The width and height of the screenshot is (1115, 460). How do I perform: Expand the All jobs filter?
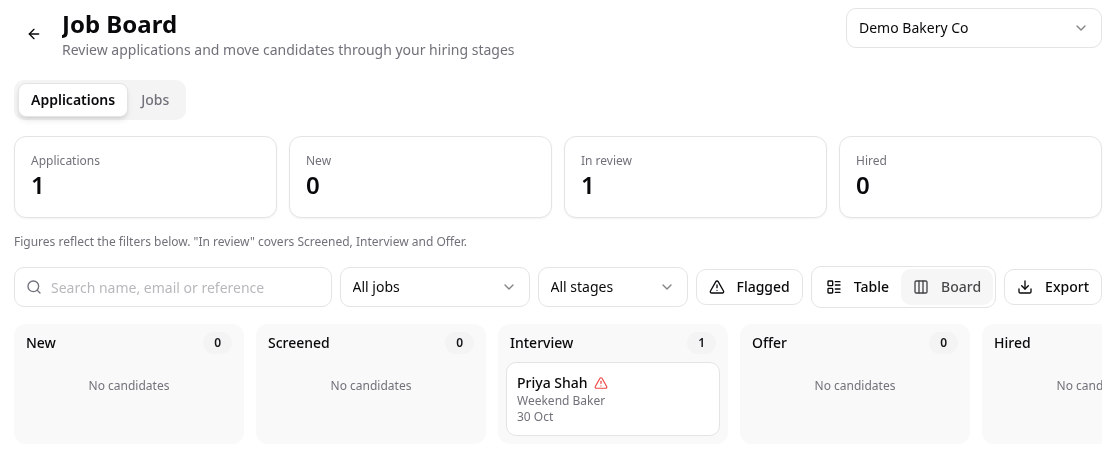(434, 287)
